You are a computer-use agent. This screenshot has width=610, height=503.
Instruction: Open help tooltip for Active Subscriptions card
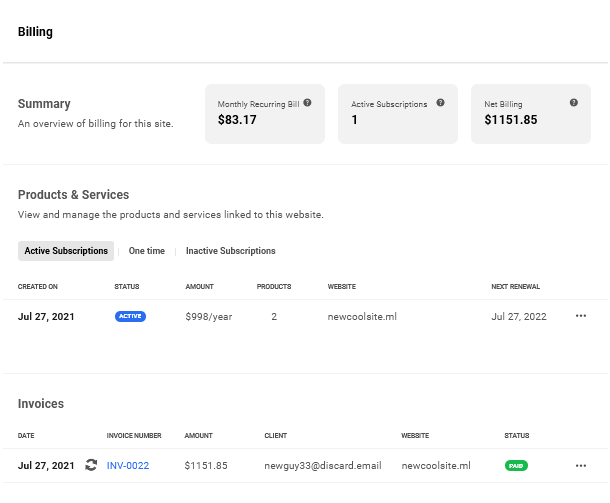(x=440, y=103)
